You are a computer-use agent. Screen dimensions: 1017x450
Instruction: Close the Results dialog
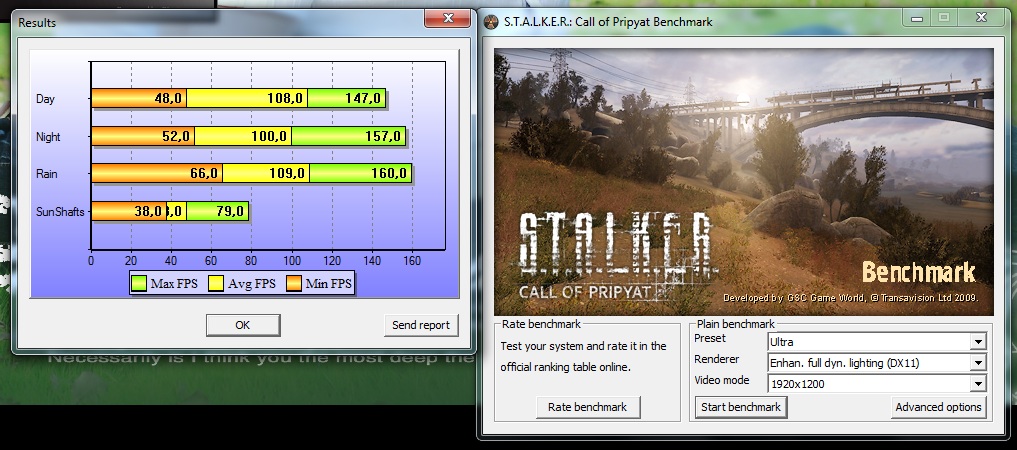447,18
